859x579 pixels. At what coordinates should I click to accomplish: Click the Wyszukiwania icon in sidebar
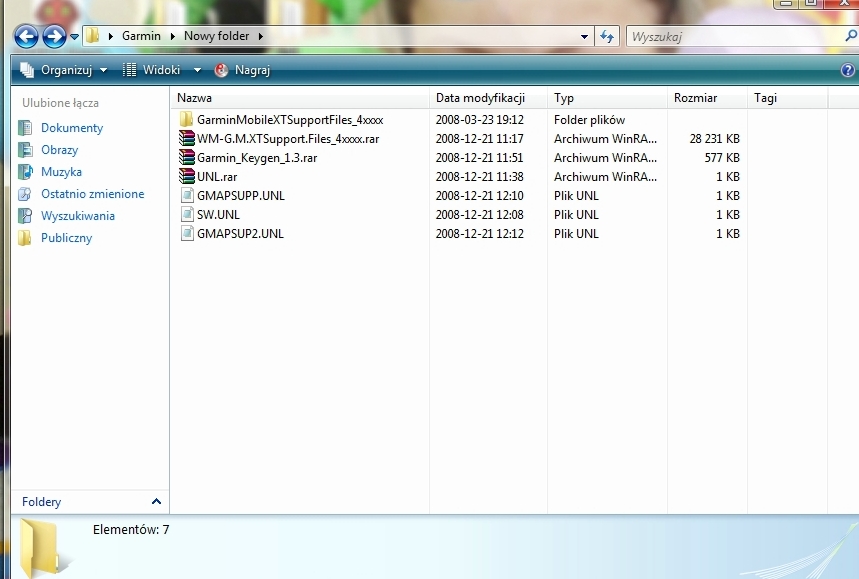click(25, 216)
